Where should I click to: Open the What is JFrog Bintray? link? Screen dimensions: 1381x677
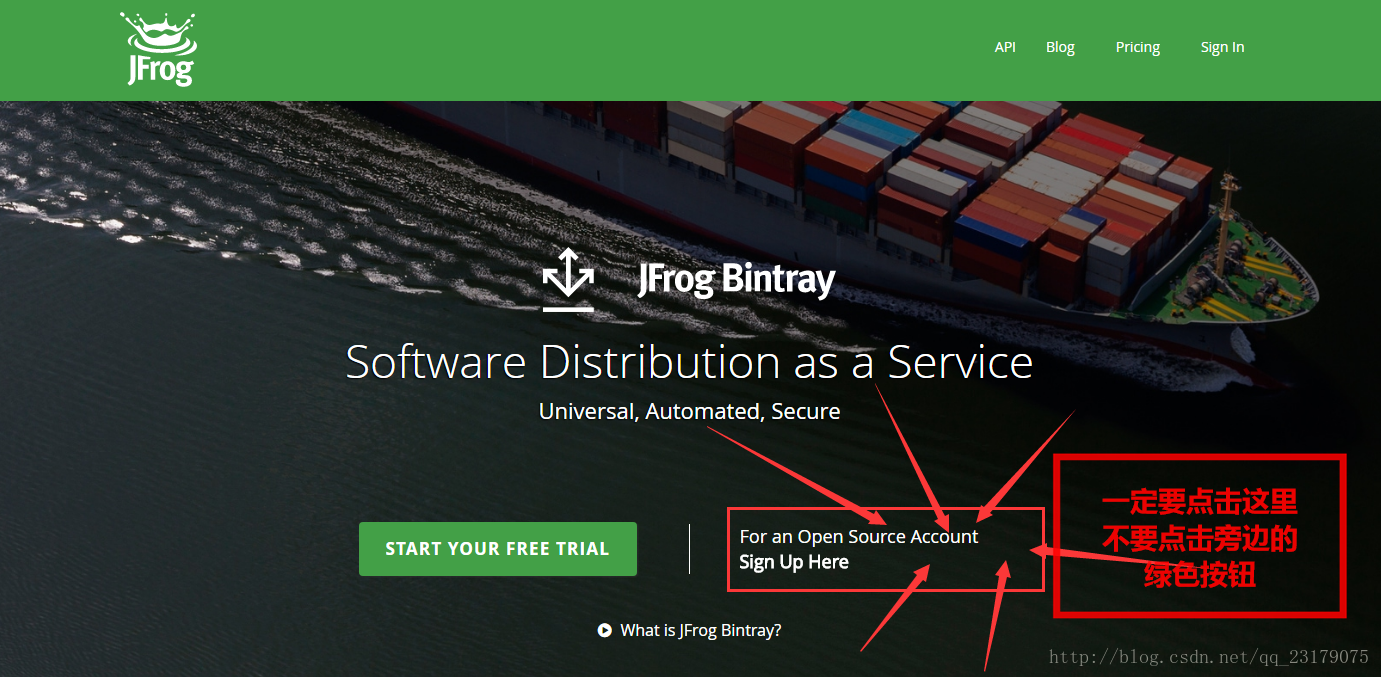[701, 631]
